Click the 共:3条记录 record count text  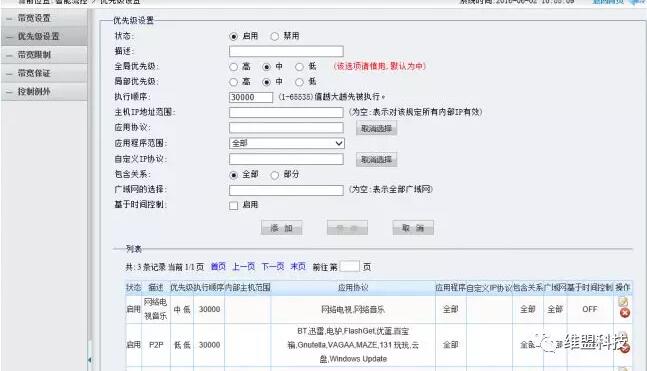146,267
